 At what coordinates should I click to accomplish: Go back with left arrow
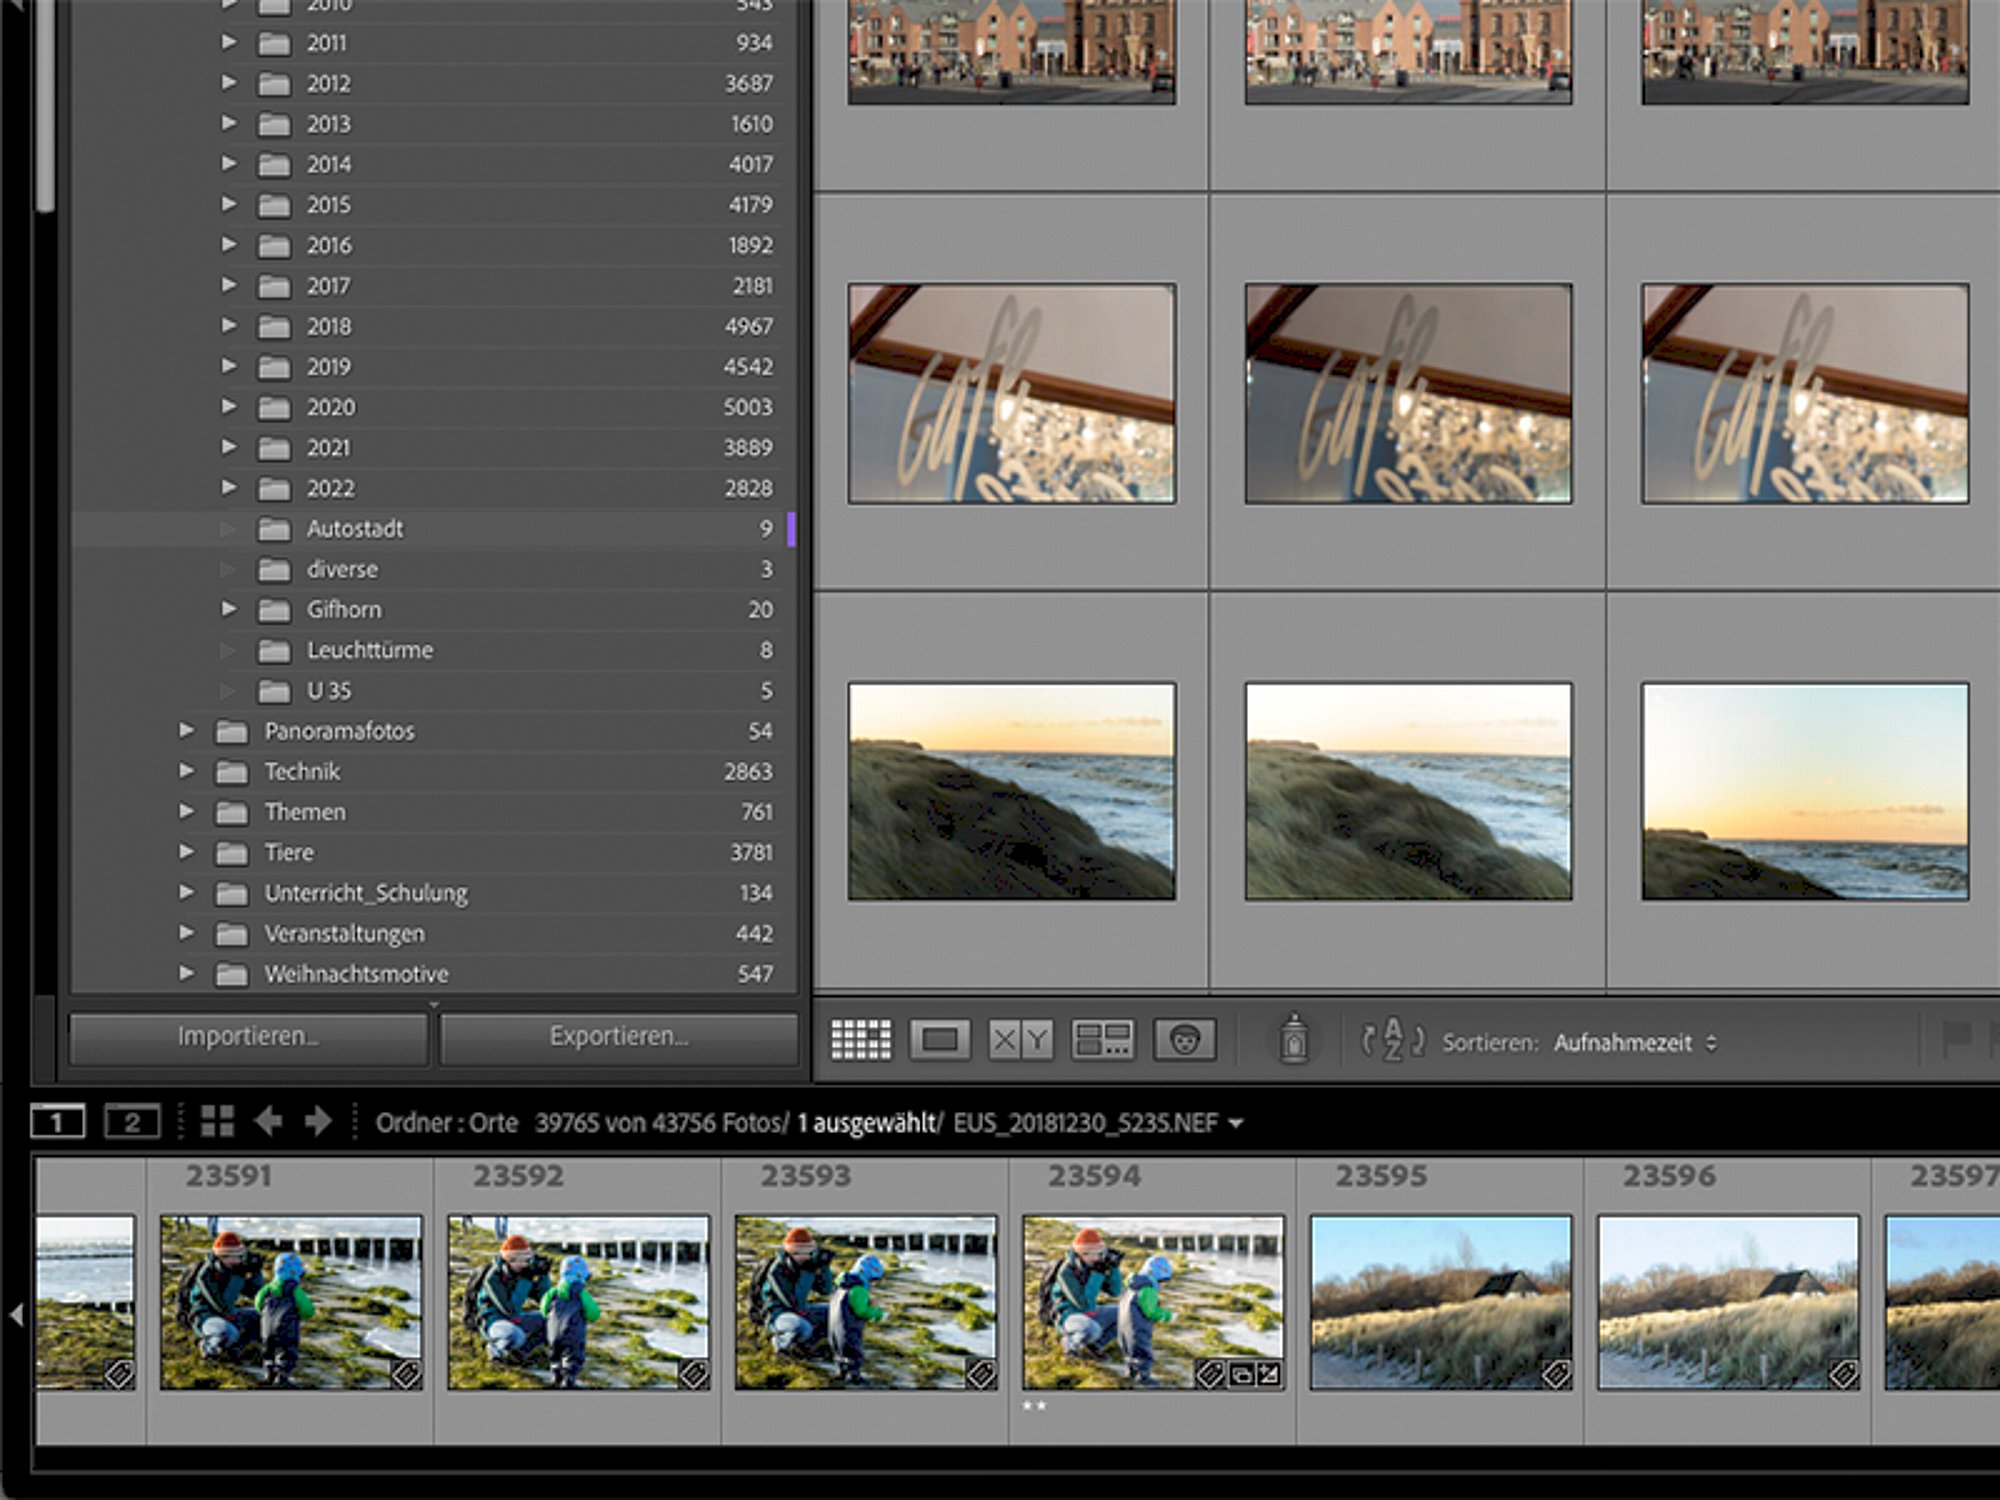click(x=268, y=1122)
